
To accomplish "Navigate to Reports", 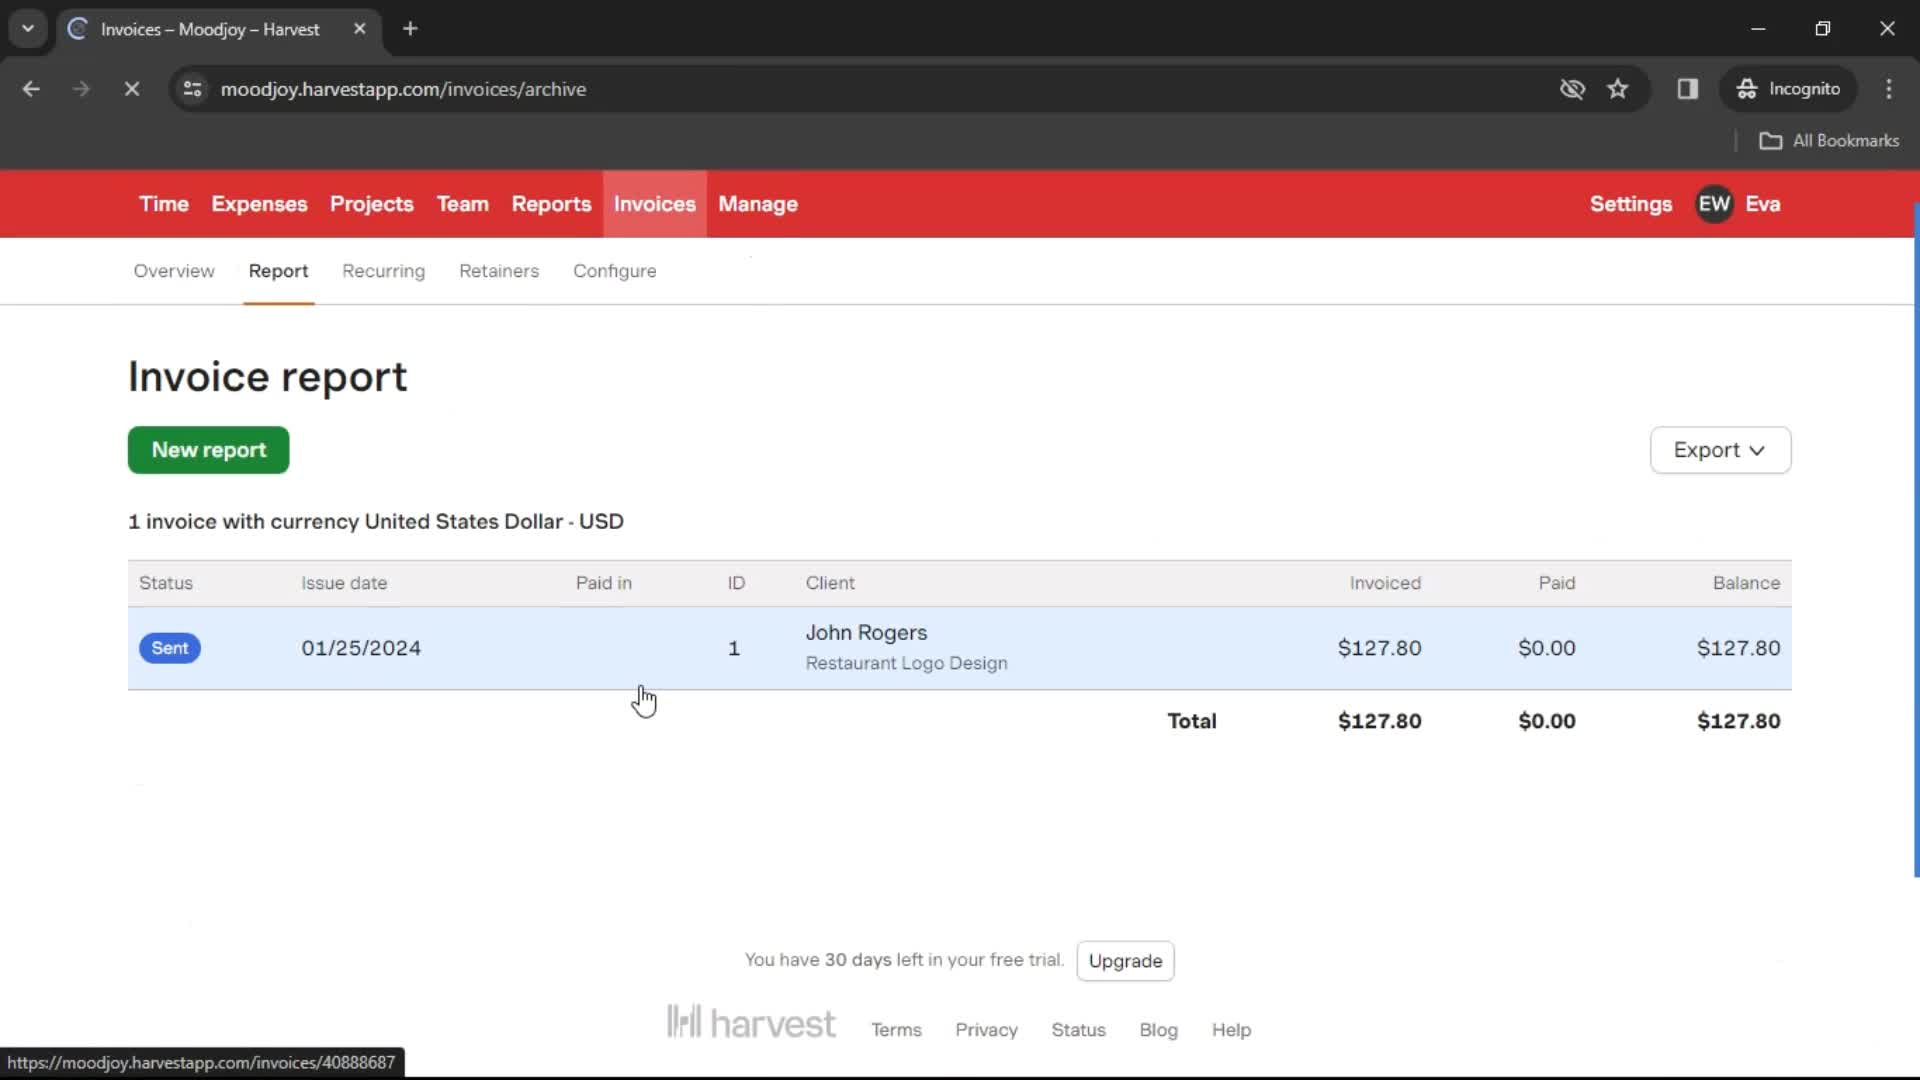I will (551, 204).
